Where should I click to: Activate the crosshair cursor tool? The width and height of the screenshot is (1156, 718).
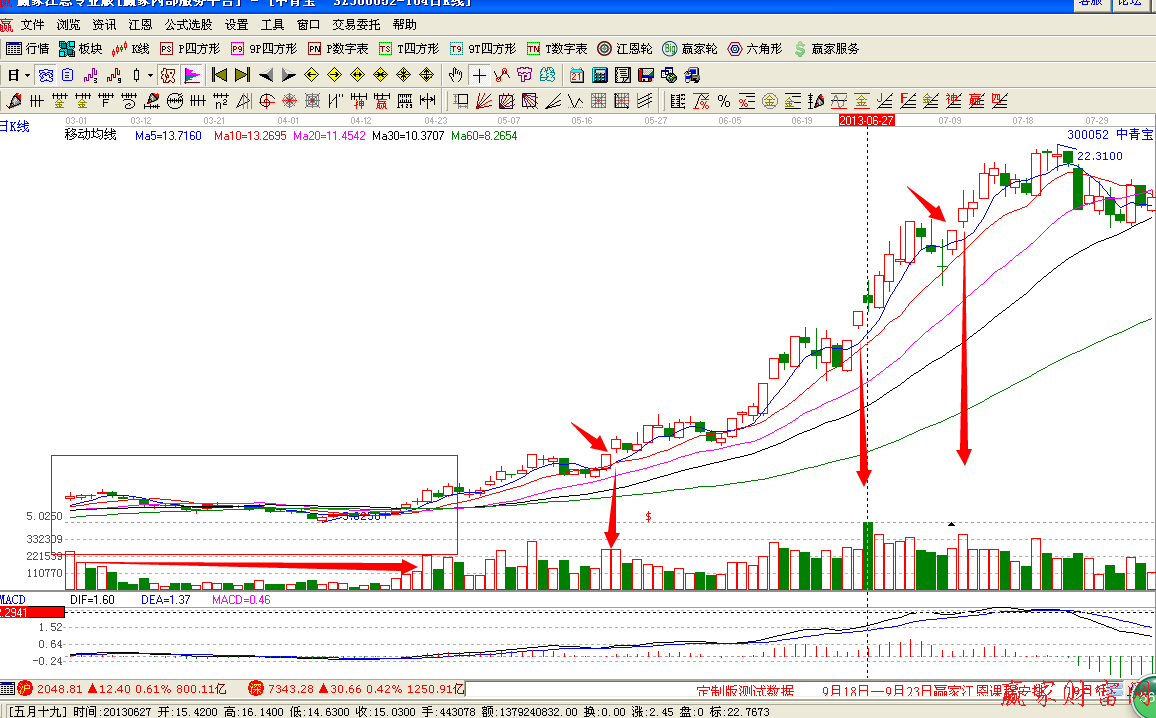[479, 75]
